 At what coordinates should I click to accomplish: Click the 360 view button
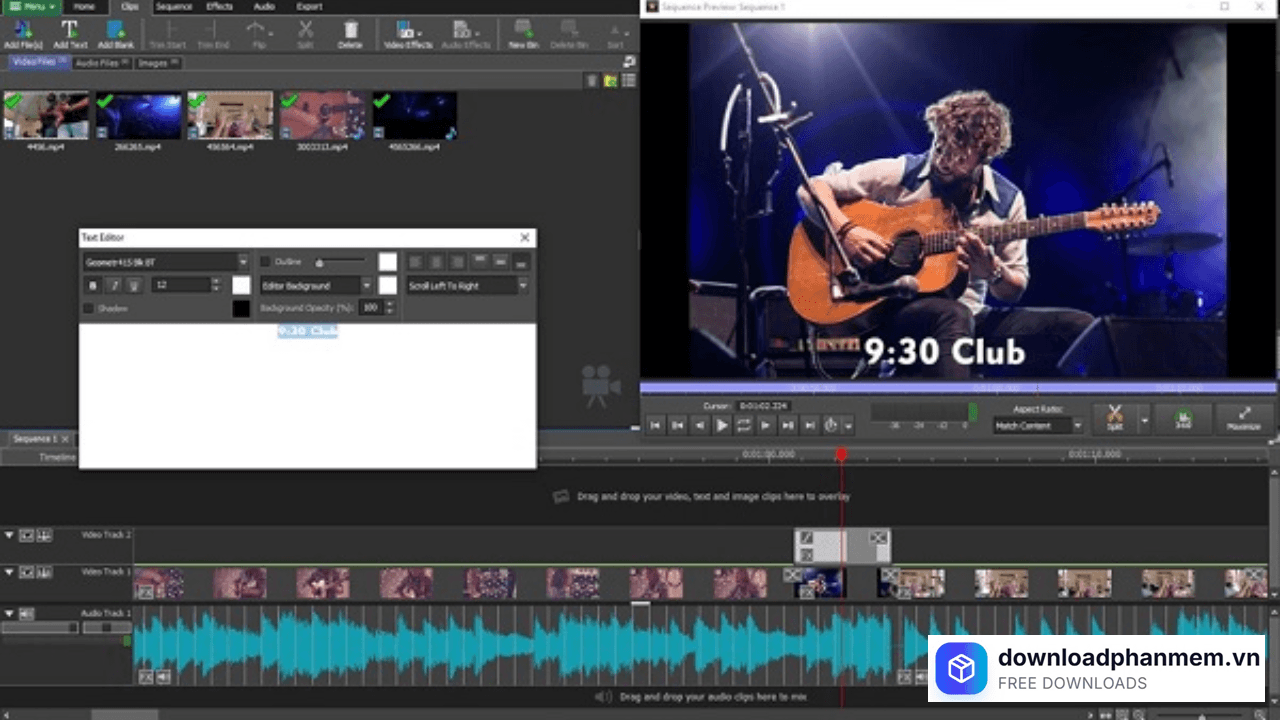coord(1184,418)
